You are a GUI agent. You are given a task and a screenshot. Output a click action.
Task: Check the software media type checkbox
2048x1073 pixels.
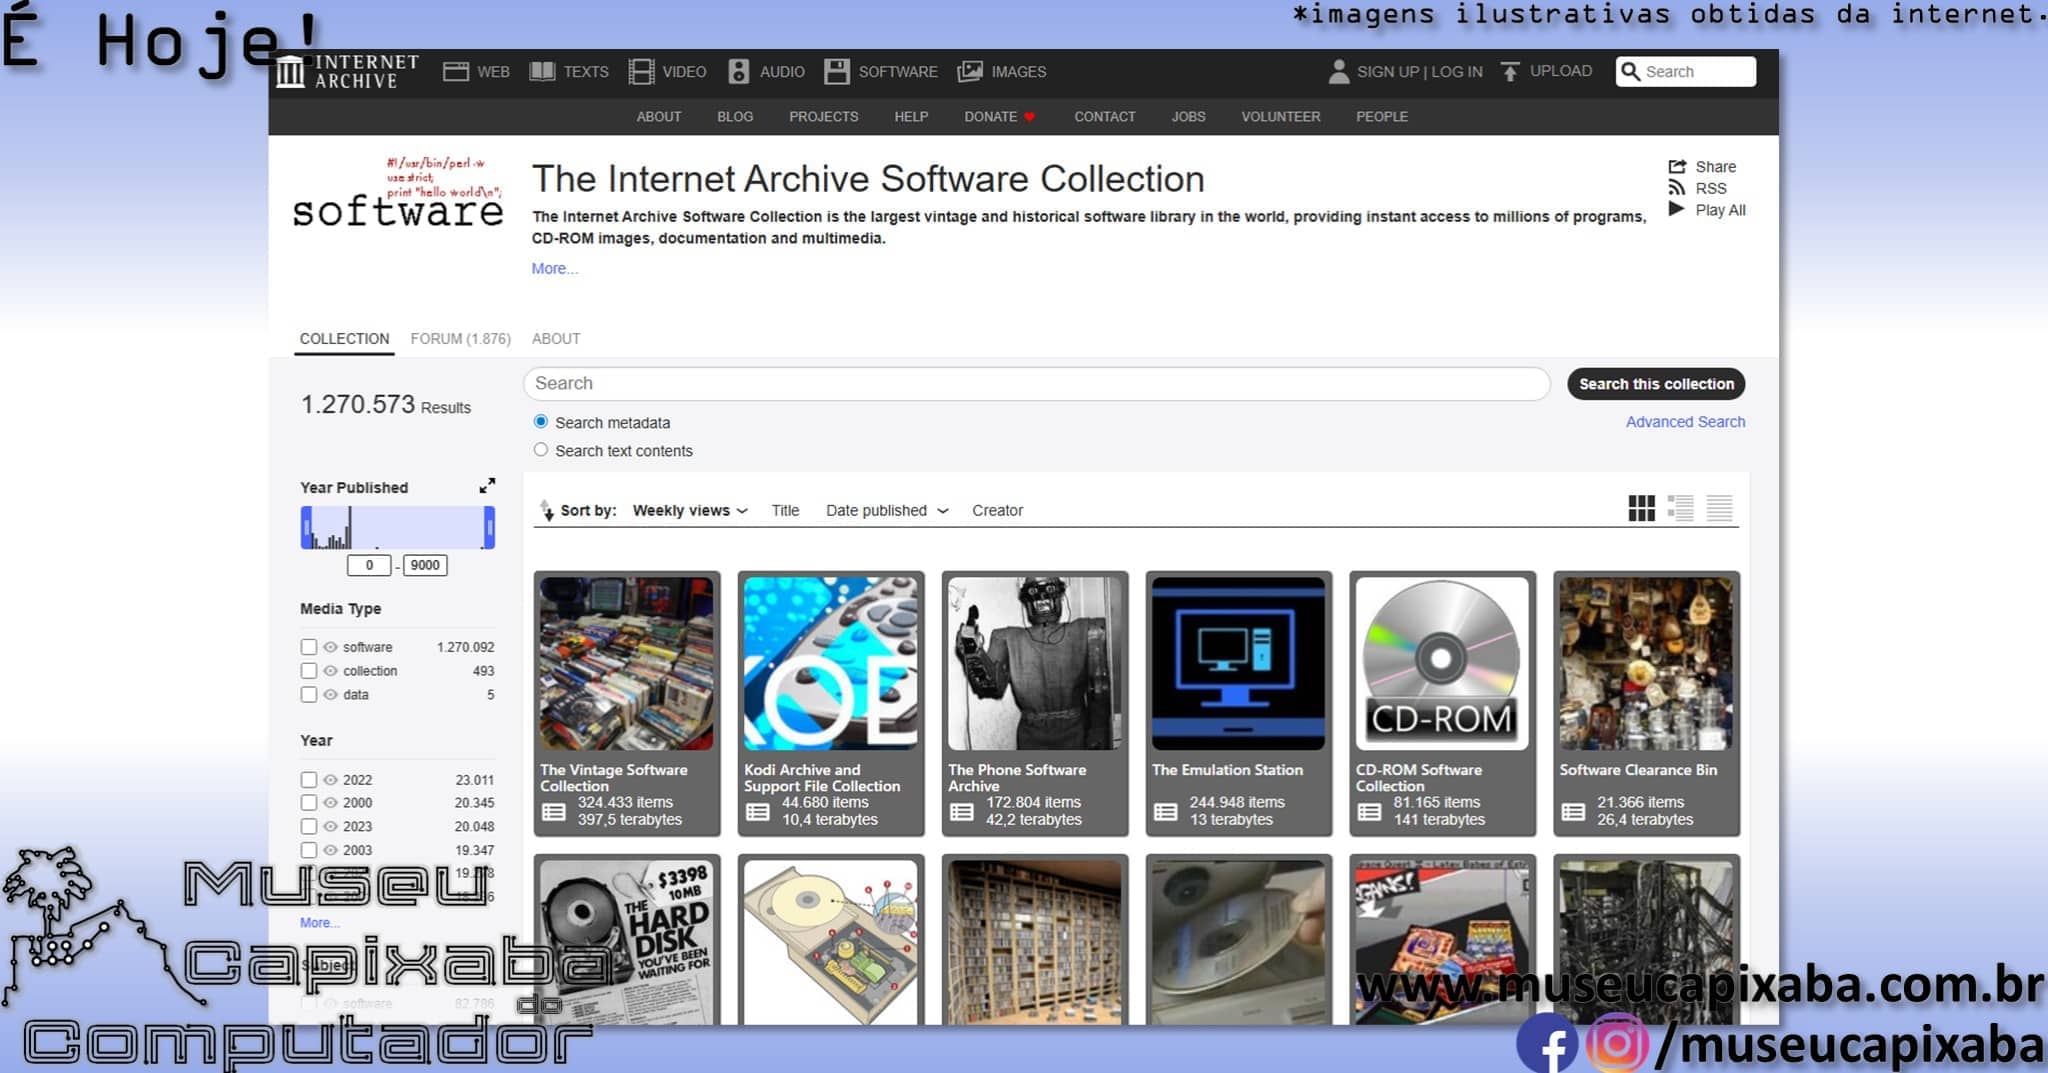309,647
